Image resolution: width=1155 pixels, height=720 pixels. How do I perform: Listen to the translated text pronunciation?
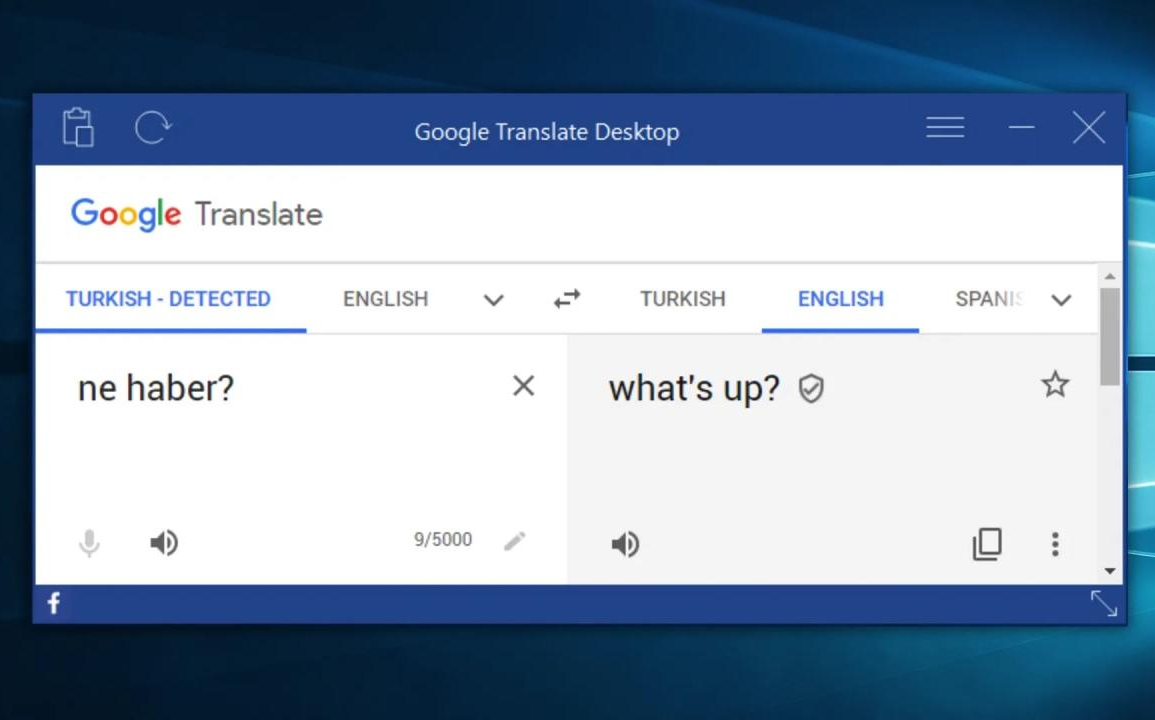tap(625, 545)
